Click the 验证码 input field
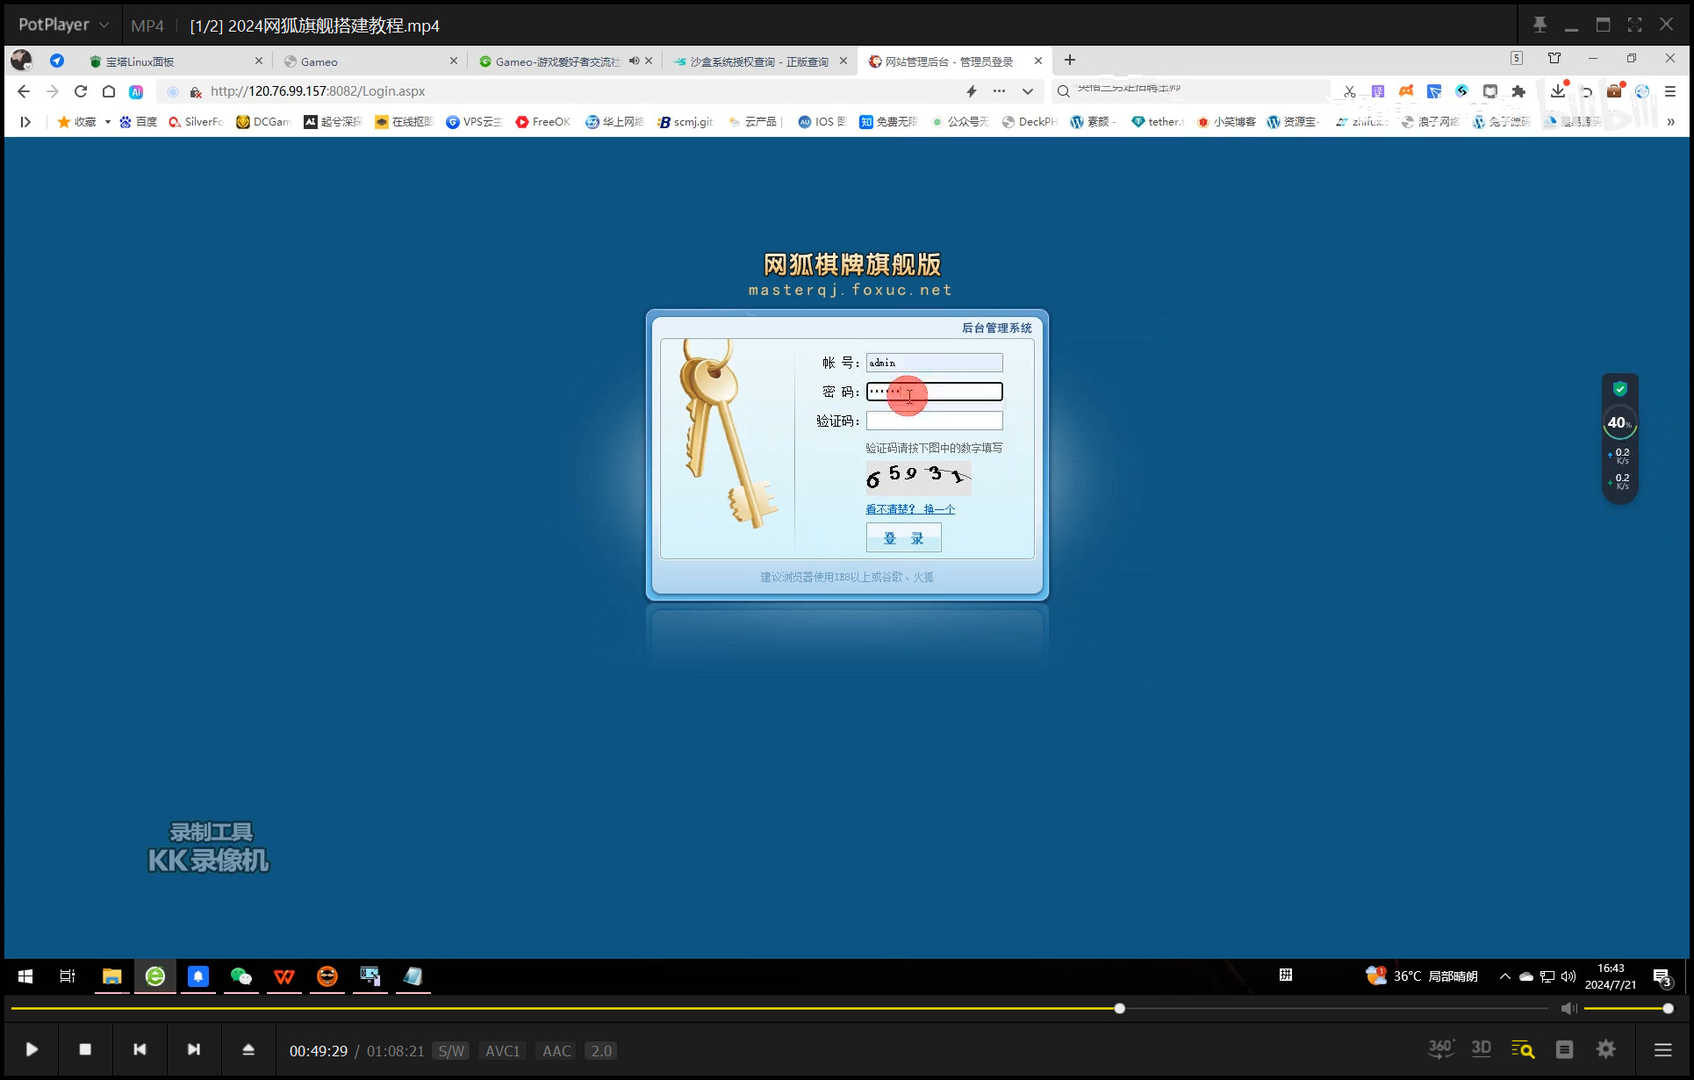The height and width of the screenshot is (1080, 1694). point(933,420)
